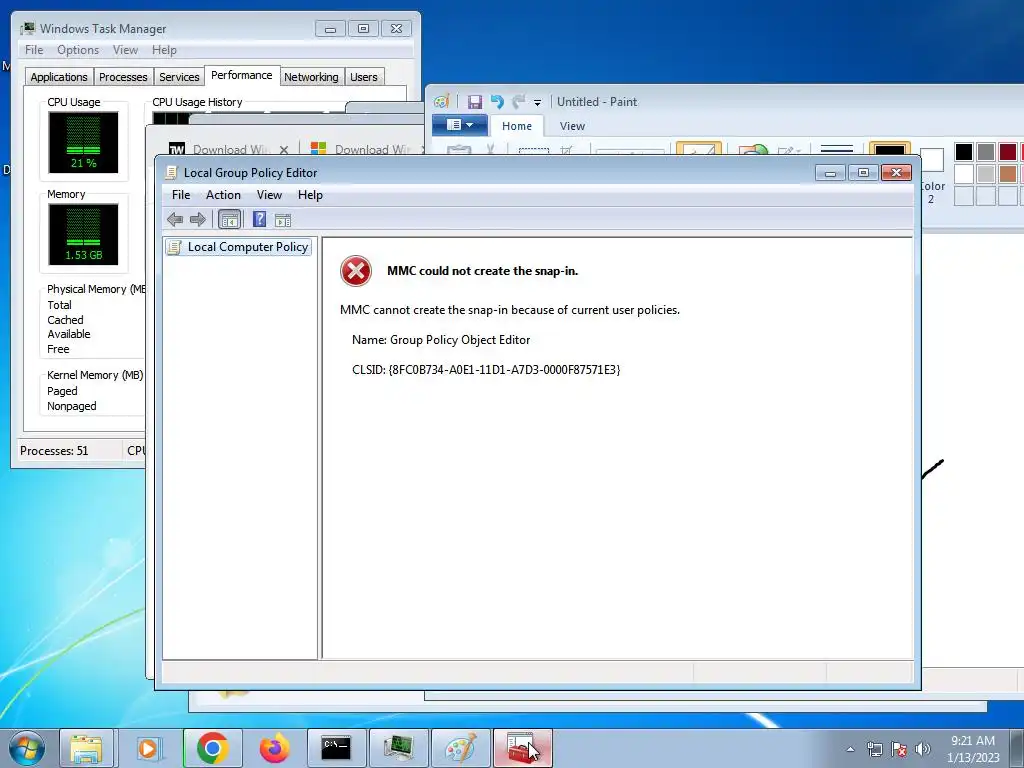Click the CLSID text in error message
The width and height of the screenshot is (1024, 768).
[x=486, y=370]
